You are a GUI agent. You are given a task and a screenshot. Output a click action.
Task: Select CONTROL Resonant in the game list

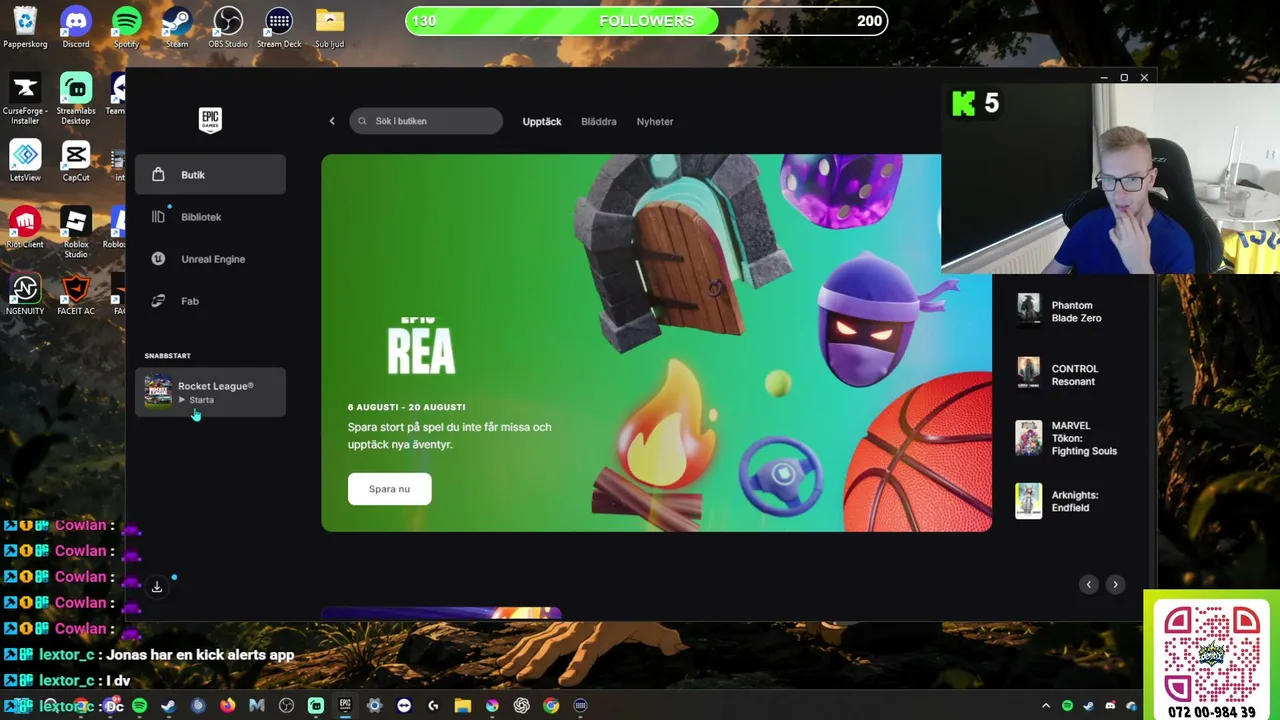coord(1071,374)
